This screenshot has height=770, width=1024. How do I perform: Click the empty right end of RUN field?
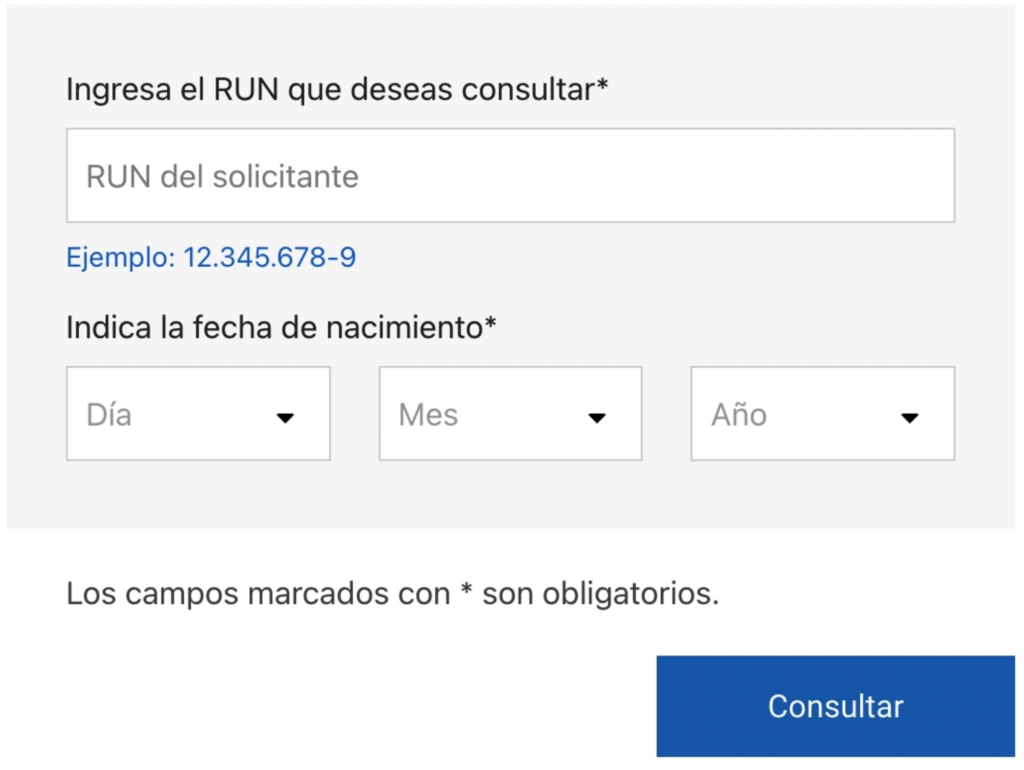[880, 176]
